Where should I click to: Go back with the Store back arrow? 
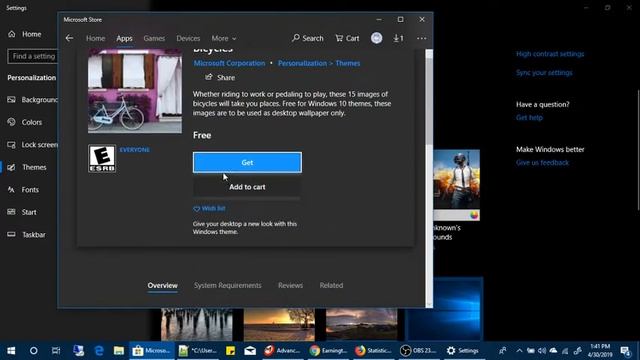pos(69,38)
